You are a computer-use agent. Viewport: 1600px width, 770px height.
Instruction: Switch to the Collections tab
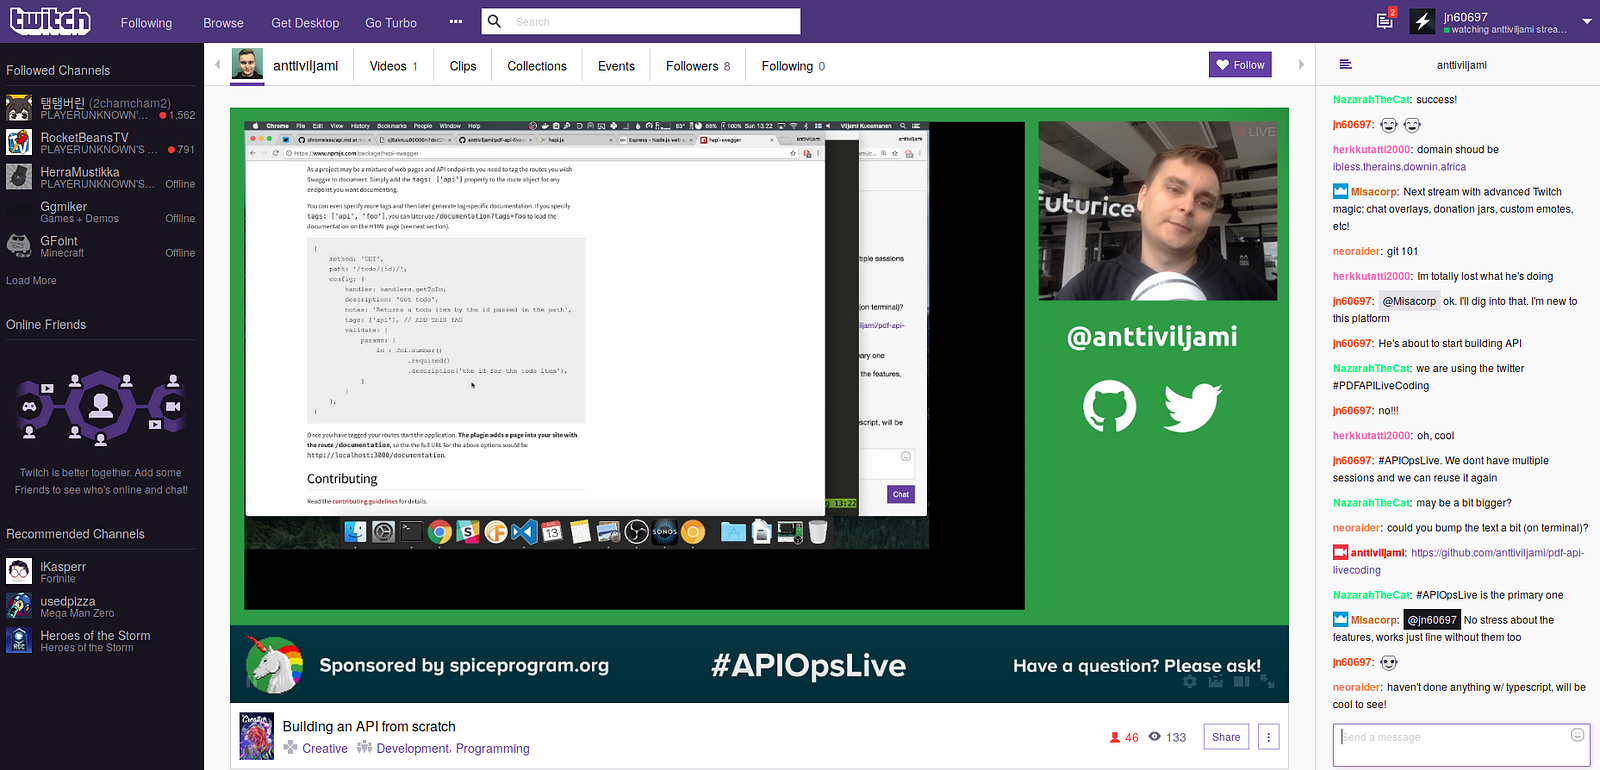pos(537,66)
